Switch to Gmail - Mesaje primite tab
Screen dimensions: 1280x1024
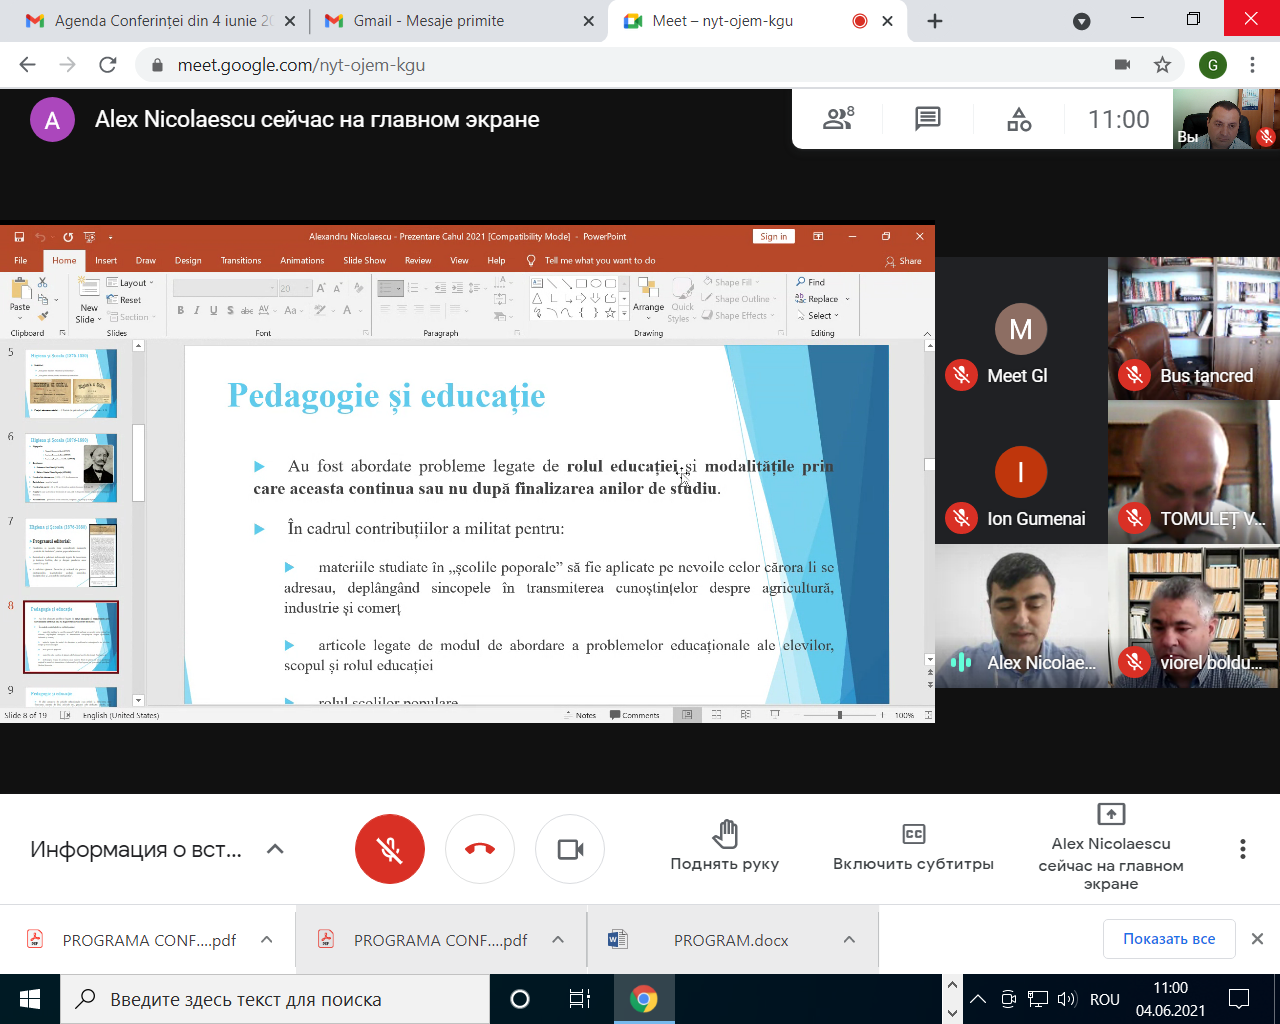pyautogui.click(x=455, y=21)
